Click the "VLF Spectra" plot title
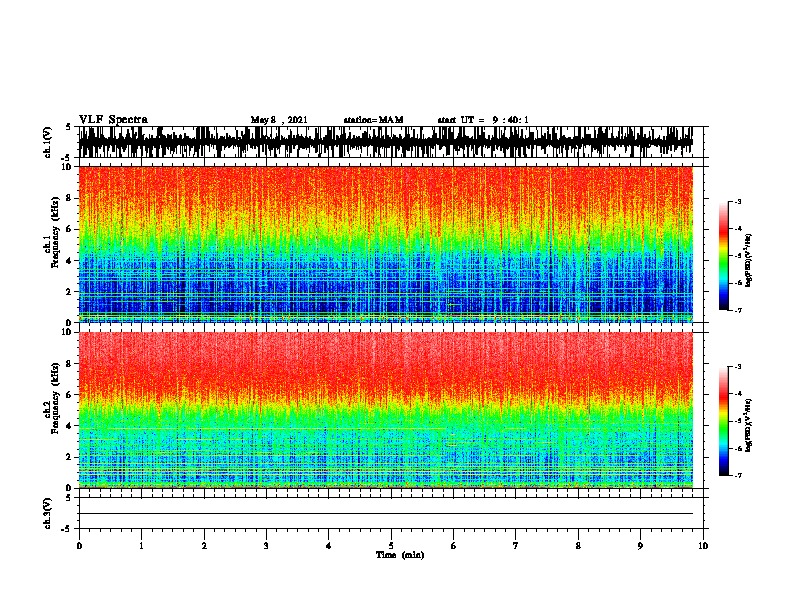792x612 pixels. (x=113, y=120)
